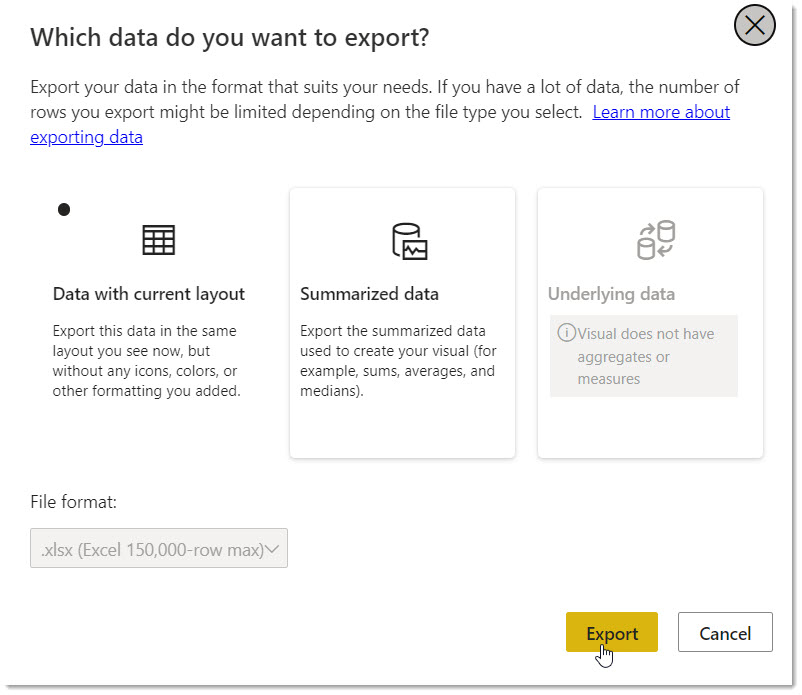Choose the Summarized data heading

pos(369,294)
